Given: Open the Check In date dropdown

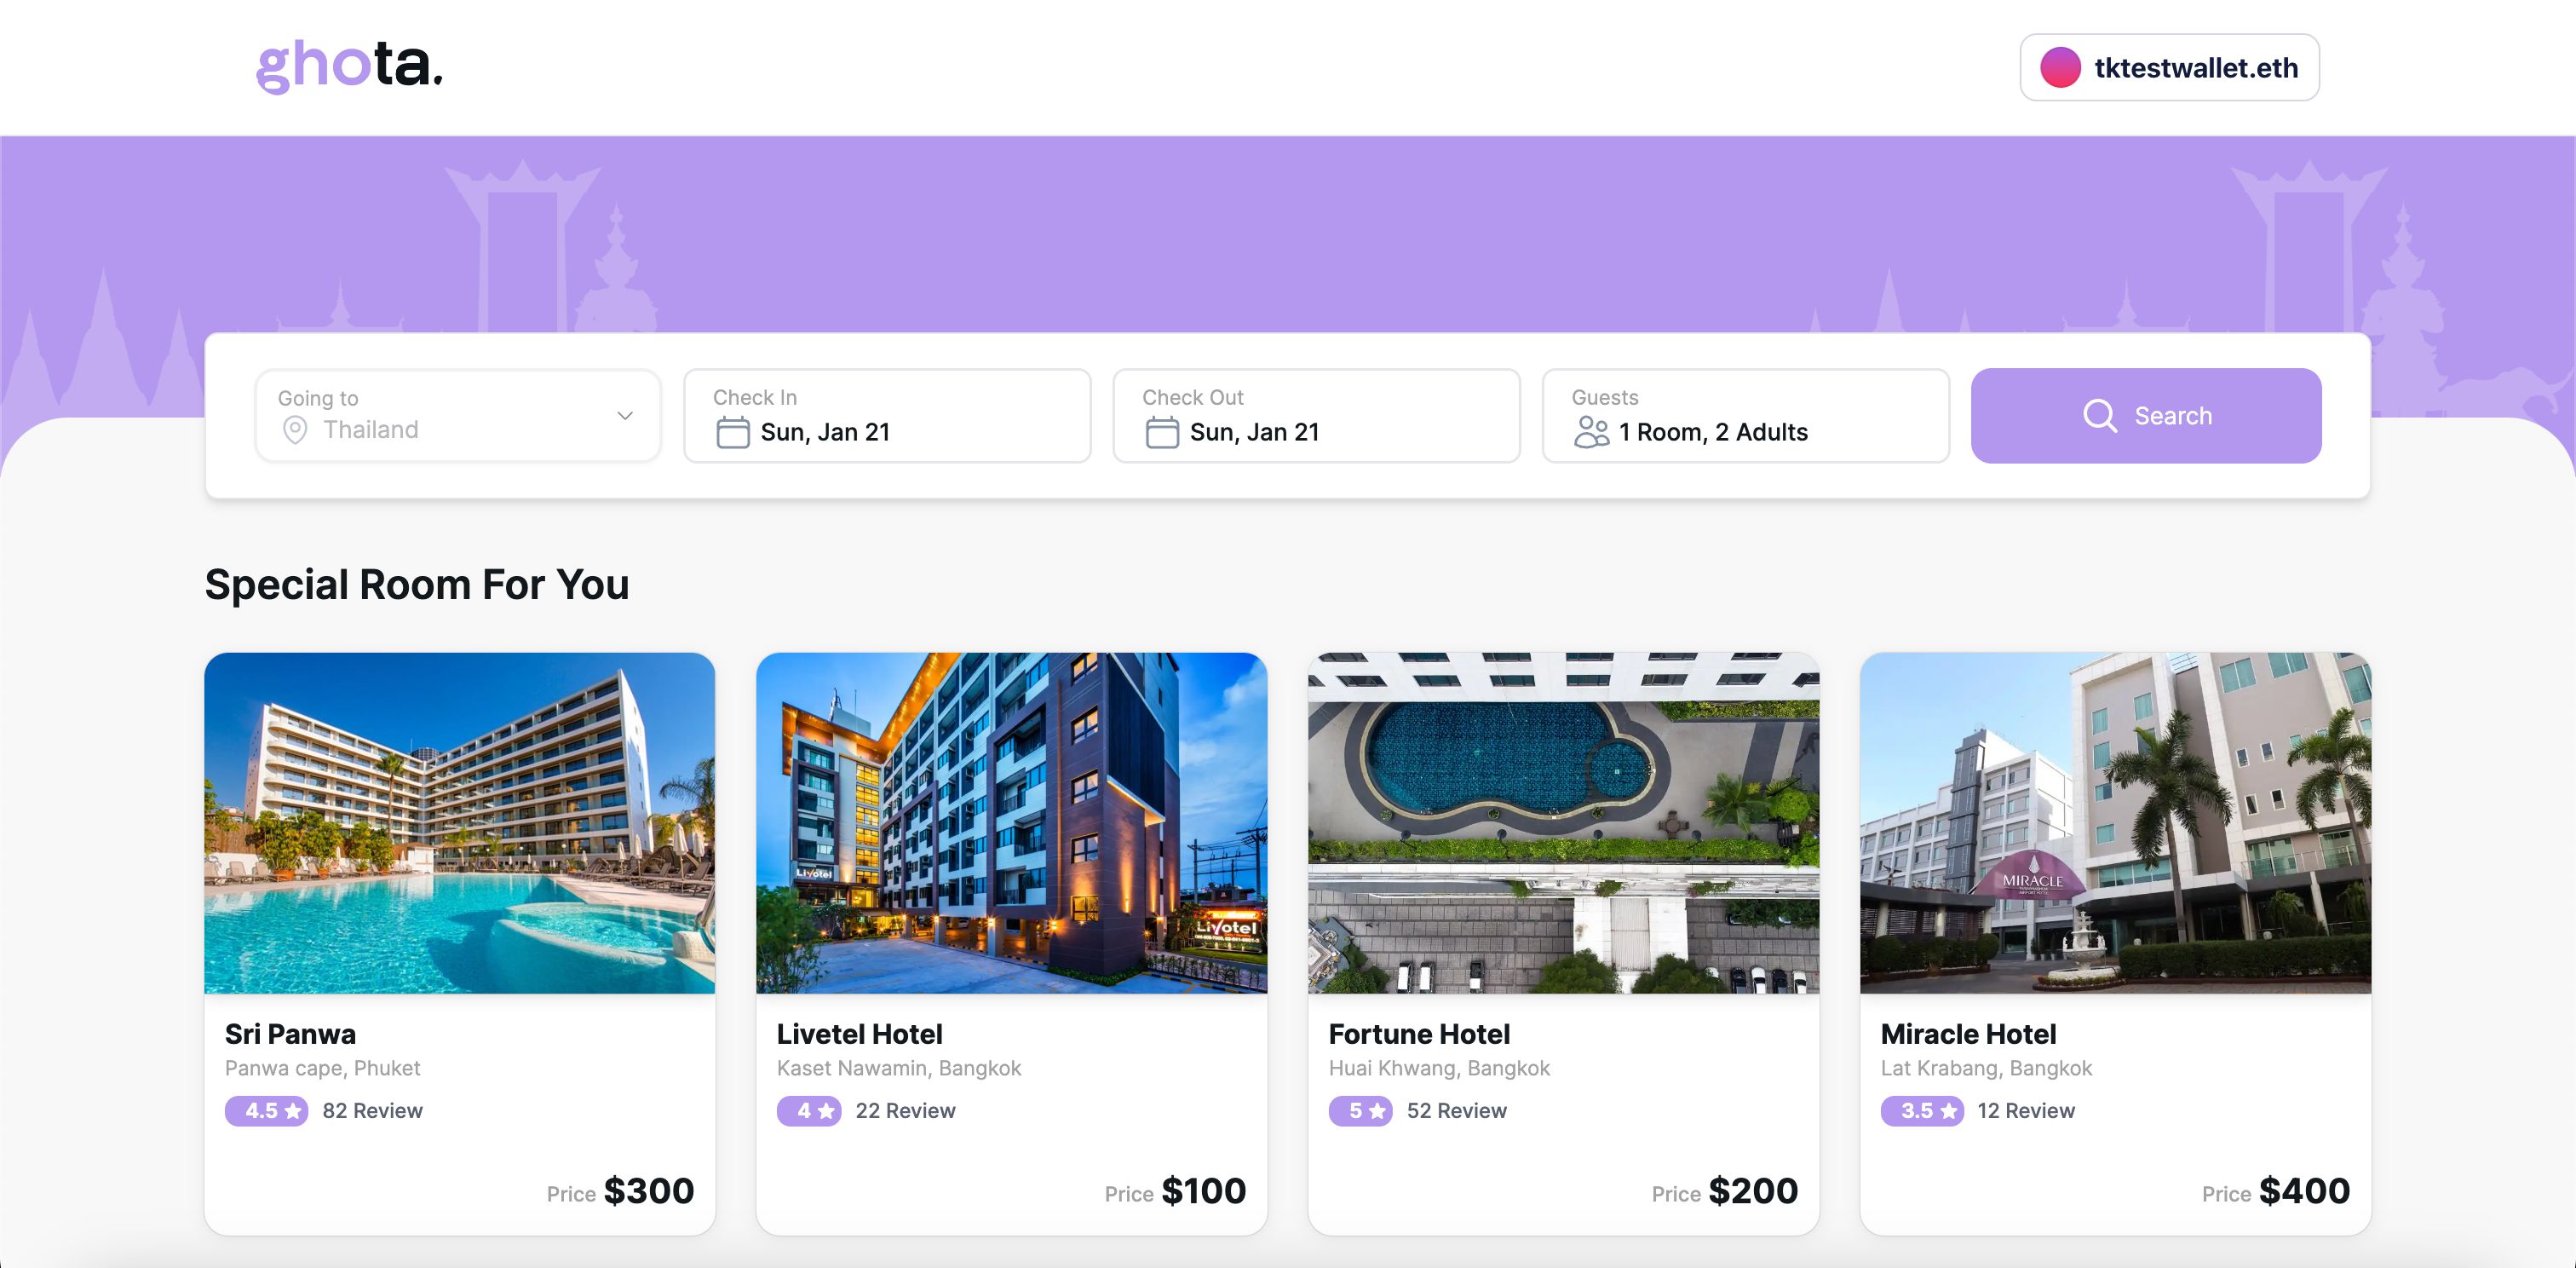Looking at the screenshot, I should pos(887,416).
